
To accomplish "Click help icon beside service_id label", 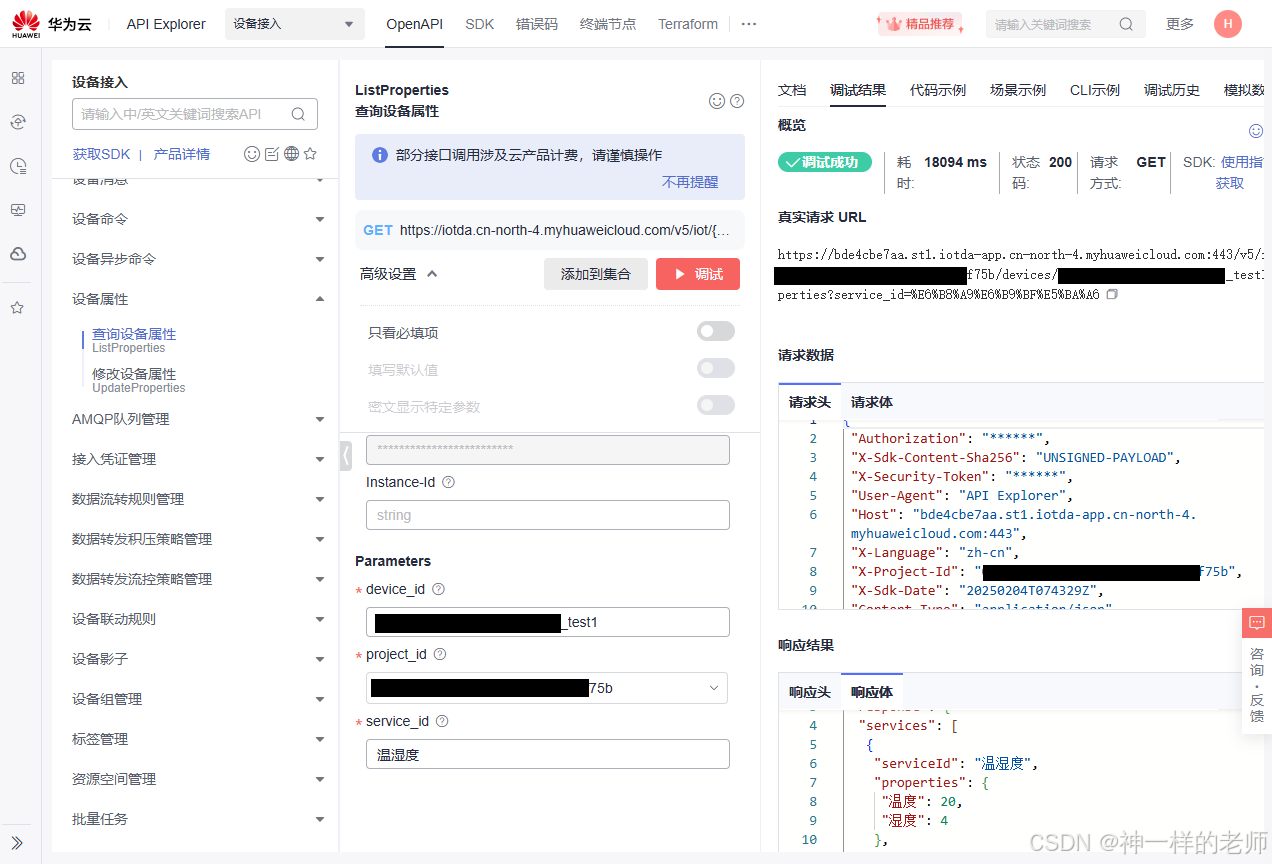I will (442, 721).
